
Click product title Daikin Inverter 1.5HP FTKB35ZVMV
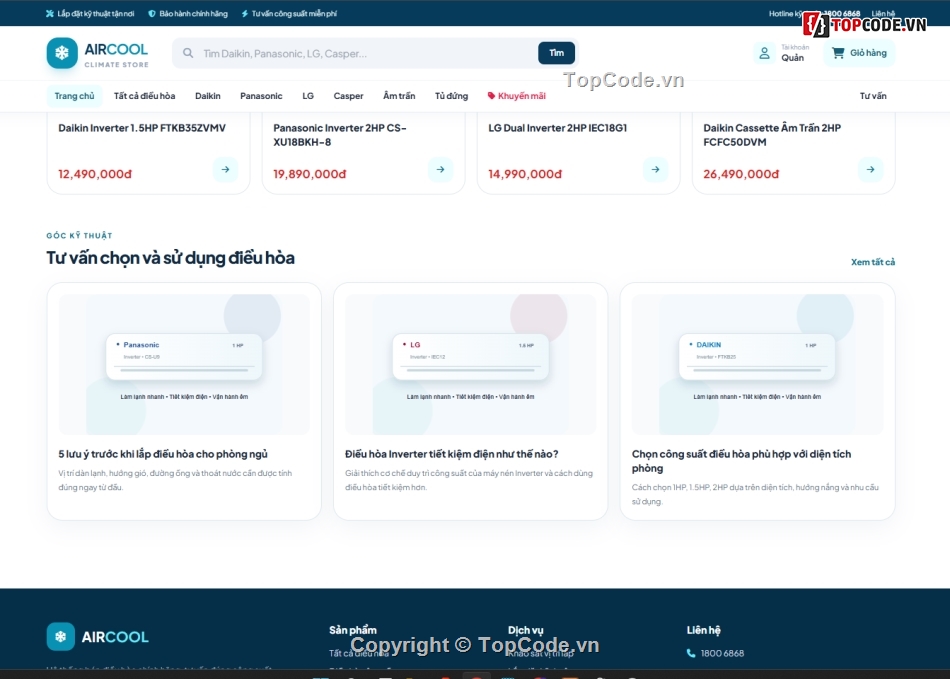point(142,128)
